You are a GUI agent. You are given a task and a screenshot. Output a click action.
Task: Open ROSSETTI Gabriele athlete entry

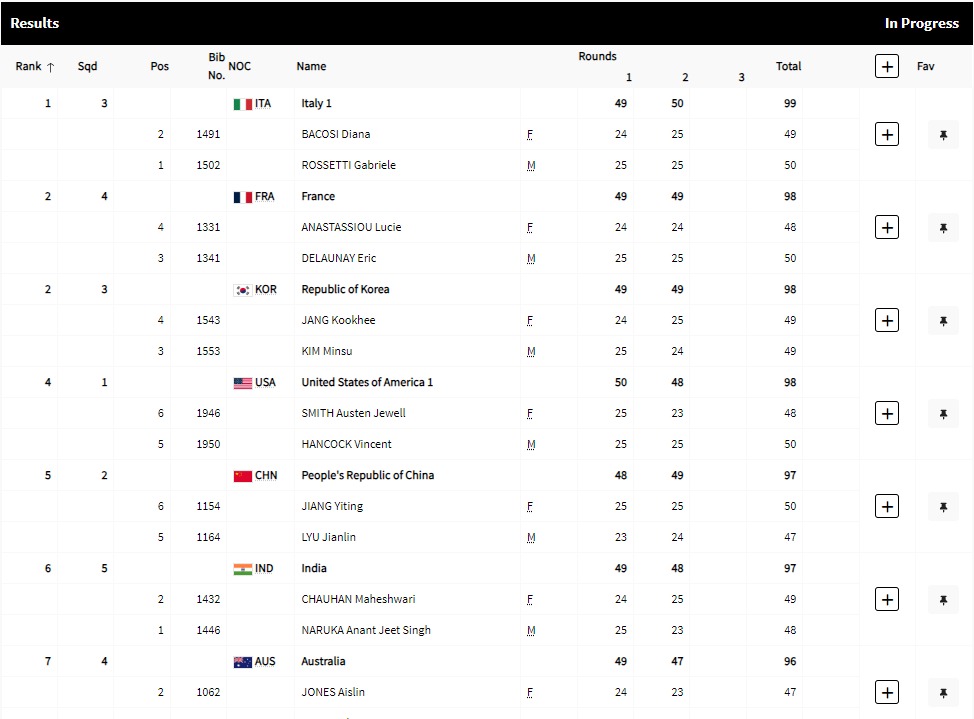(348, 165)
